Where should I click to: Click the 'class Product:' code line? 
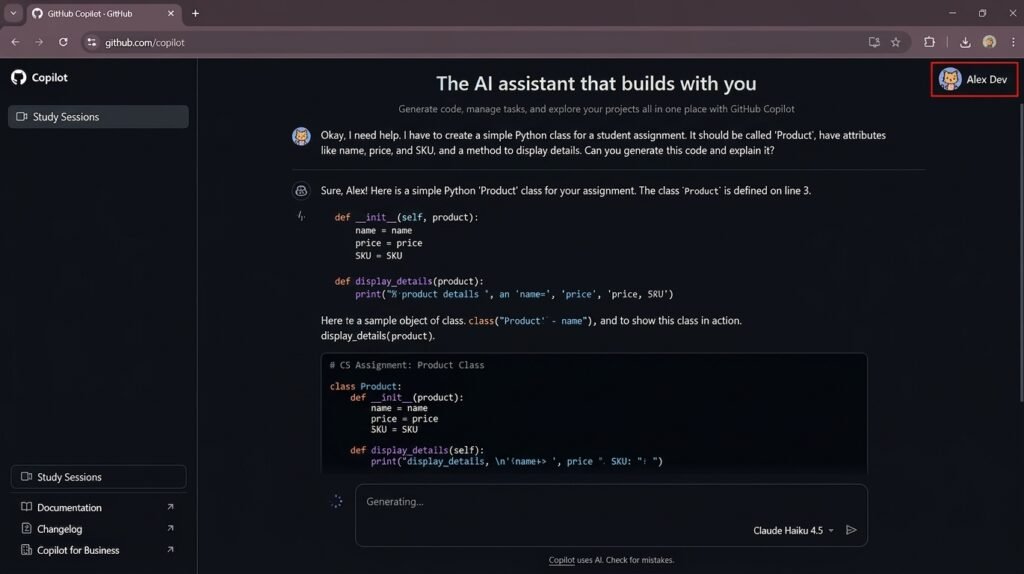366,387
